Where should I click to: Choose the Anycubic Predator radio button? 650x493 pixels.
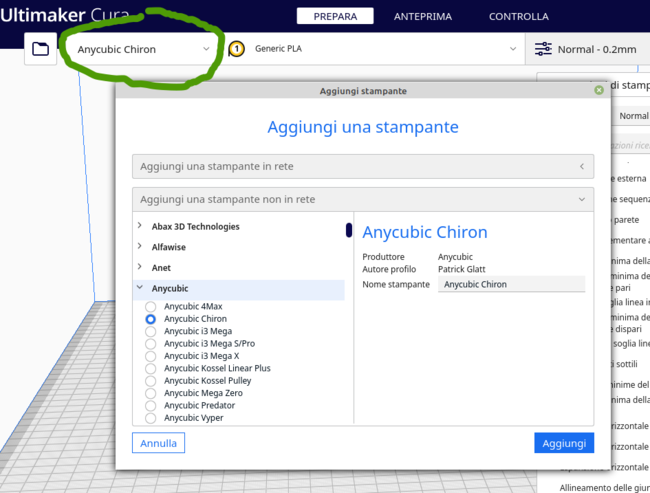pyautogui.click(x=151, y=405)
